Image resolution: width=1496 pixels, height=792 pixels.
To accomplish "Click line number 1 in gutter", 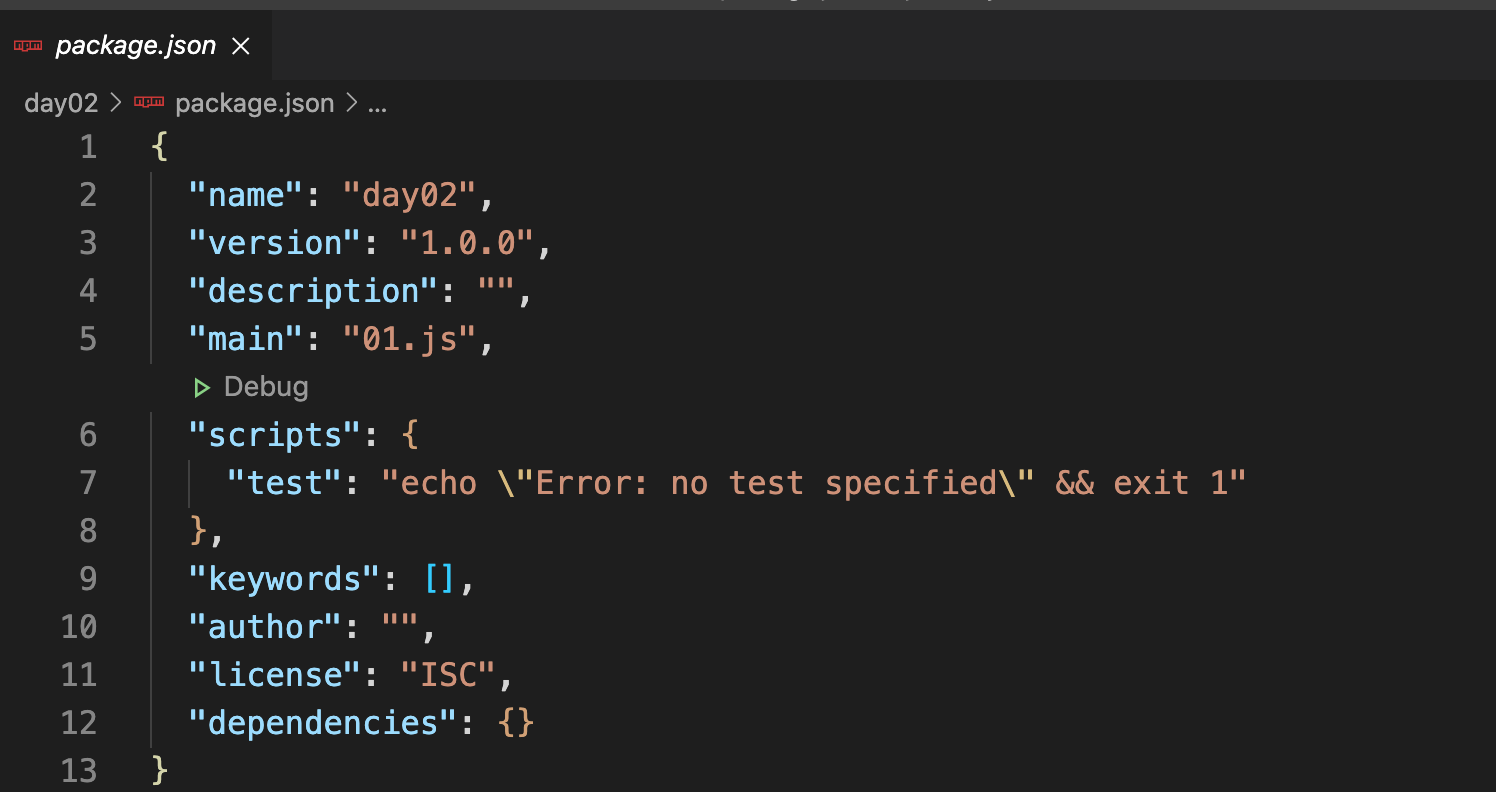I will click(x=88, y=147).
